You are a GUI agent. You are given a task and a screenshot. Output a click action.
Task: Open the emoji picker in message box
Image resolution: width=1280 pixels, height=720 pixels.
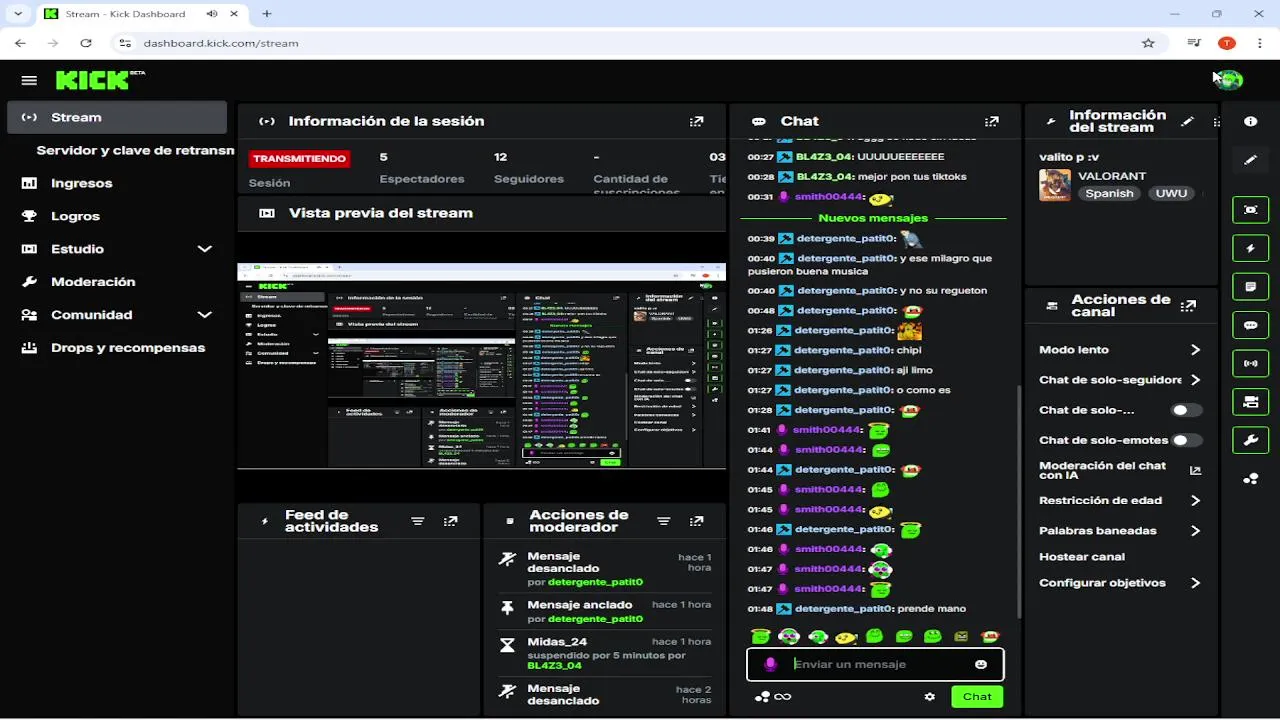click(x=981, y=664)
